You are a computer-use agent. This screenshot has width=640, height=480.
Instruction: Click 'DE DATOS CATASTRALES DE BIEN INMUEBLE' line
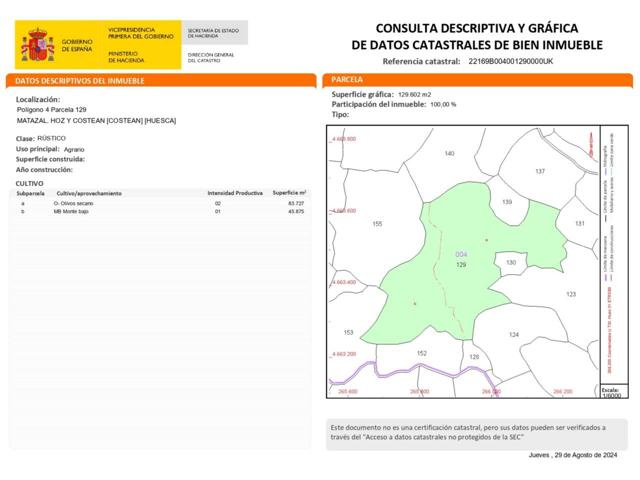pyautogui.click(x=477, y=45)
